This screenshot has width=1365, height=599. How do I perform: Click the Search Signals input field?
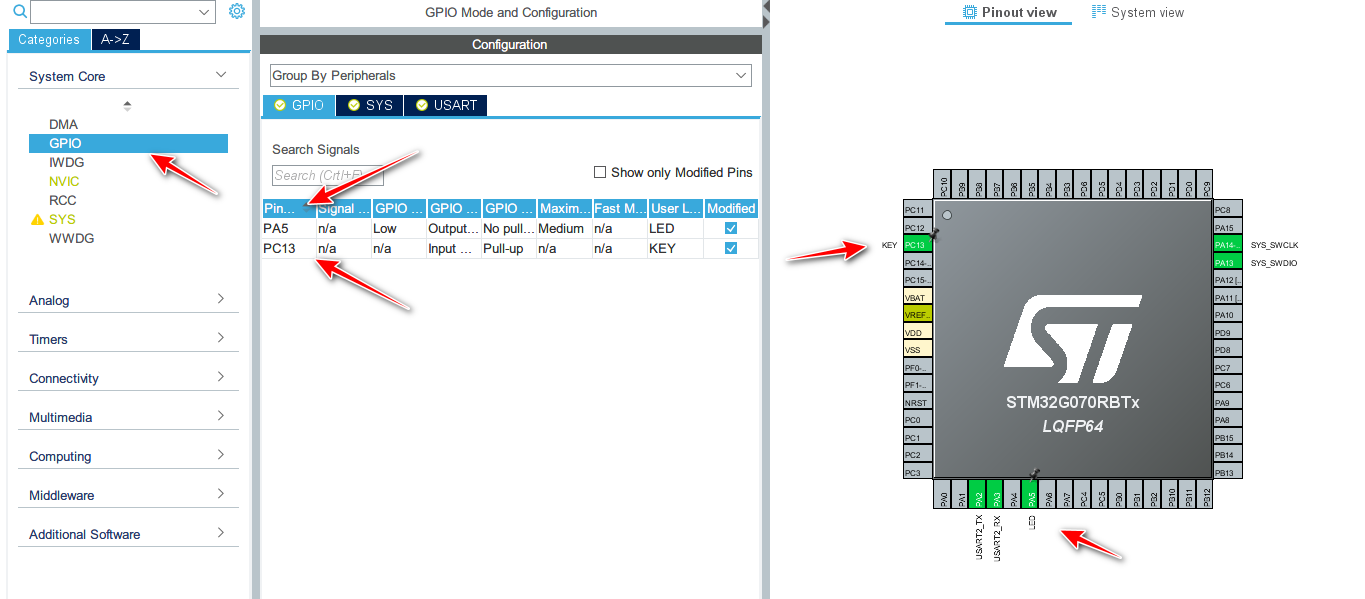325,175
